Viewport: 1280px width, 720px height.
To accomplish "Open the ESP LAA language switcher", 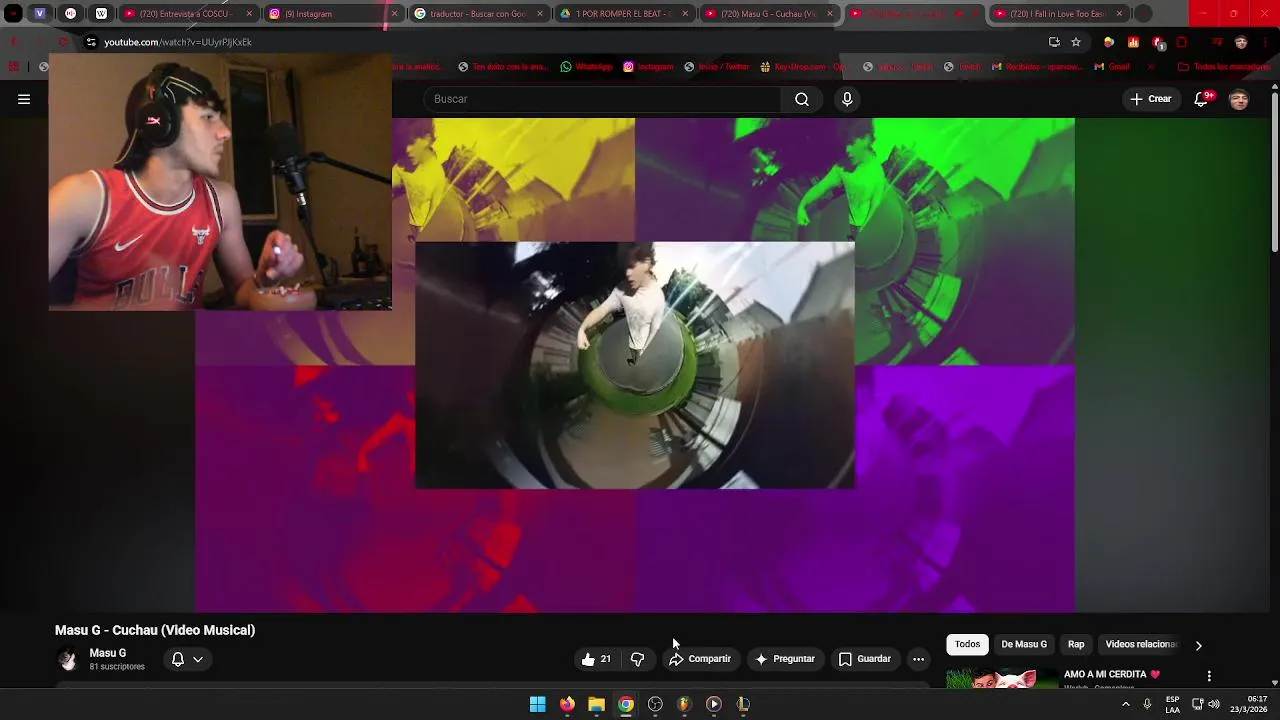I will (x=1172, y=704).
